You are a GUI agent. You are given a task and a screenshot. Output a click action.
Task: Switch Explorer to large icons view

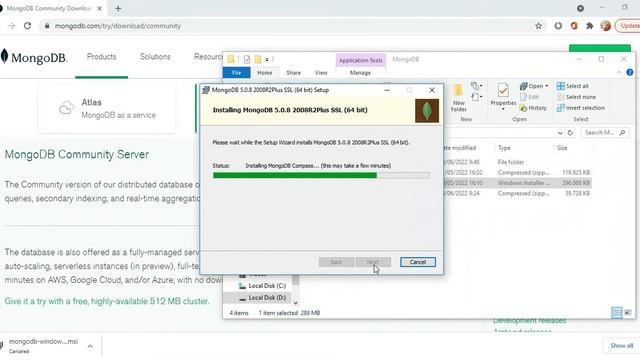628,313
